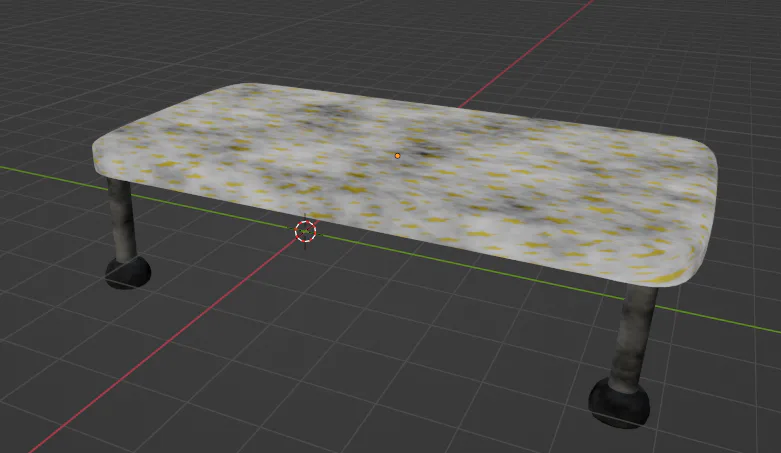781x453 pixels.
Task: Select the marble table top object
Action: click(x=404, y=184)
